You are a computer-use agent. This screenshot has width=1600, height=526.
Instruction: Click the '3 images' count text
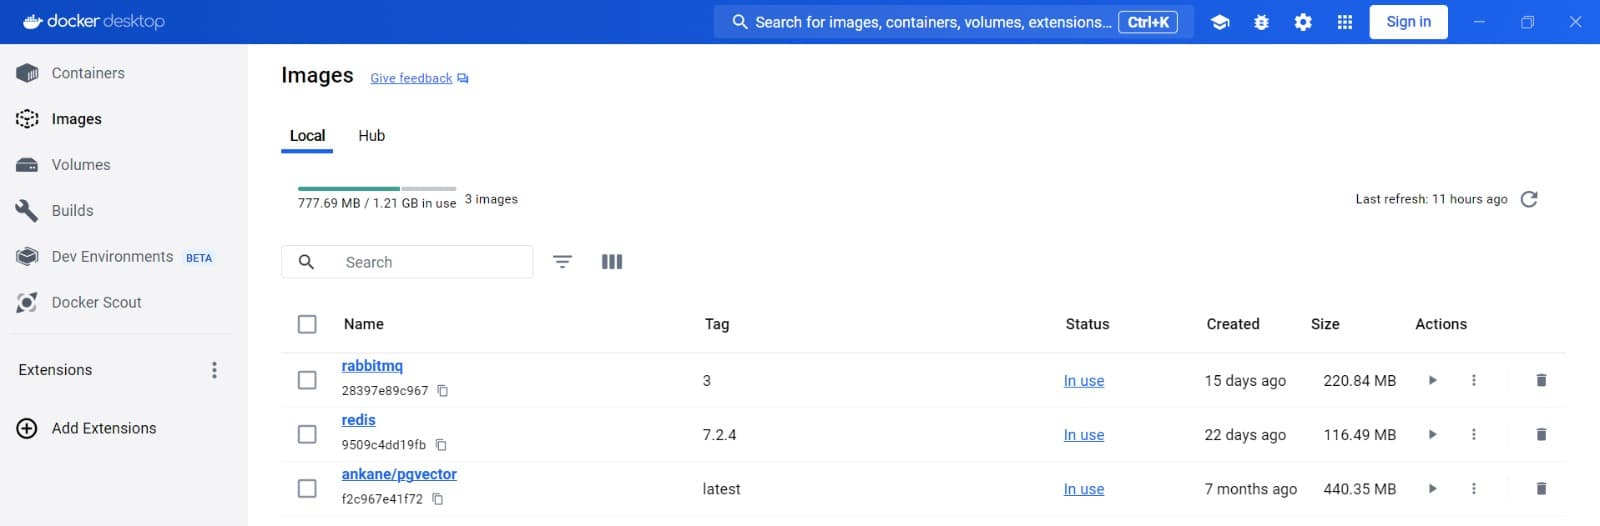click(491, 199)
